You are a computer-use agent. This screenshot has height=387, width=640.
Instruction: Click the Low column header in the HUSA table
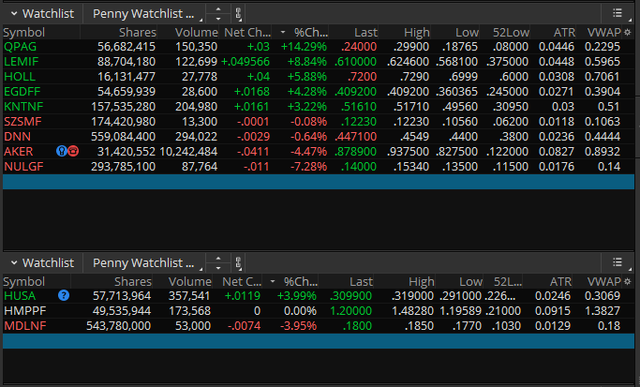tap(471, 281)
